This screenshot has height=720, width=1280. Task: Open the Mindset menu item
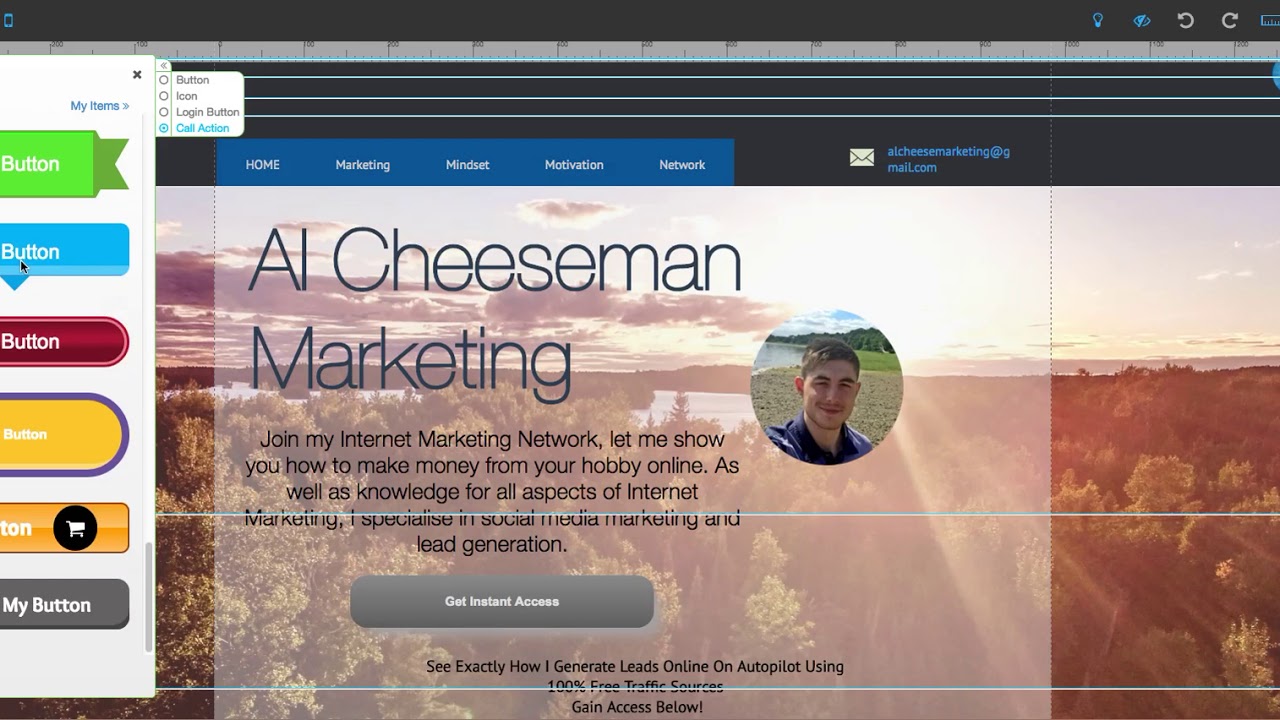point(467,165)
